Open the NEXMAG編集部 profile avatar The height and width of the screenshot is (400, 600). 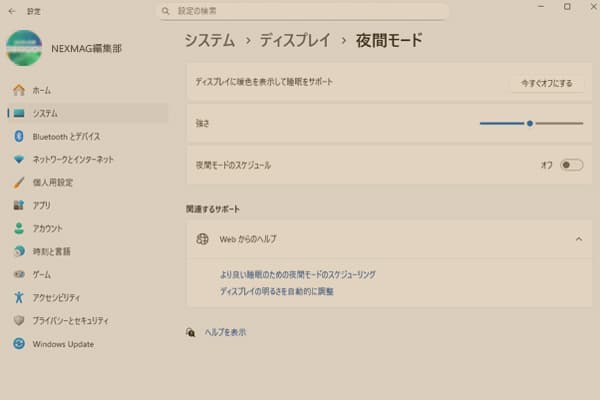[24, 48]
